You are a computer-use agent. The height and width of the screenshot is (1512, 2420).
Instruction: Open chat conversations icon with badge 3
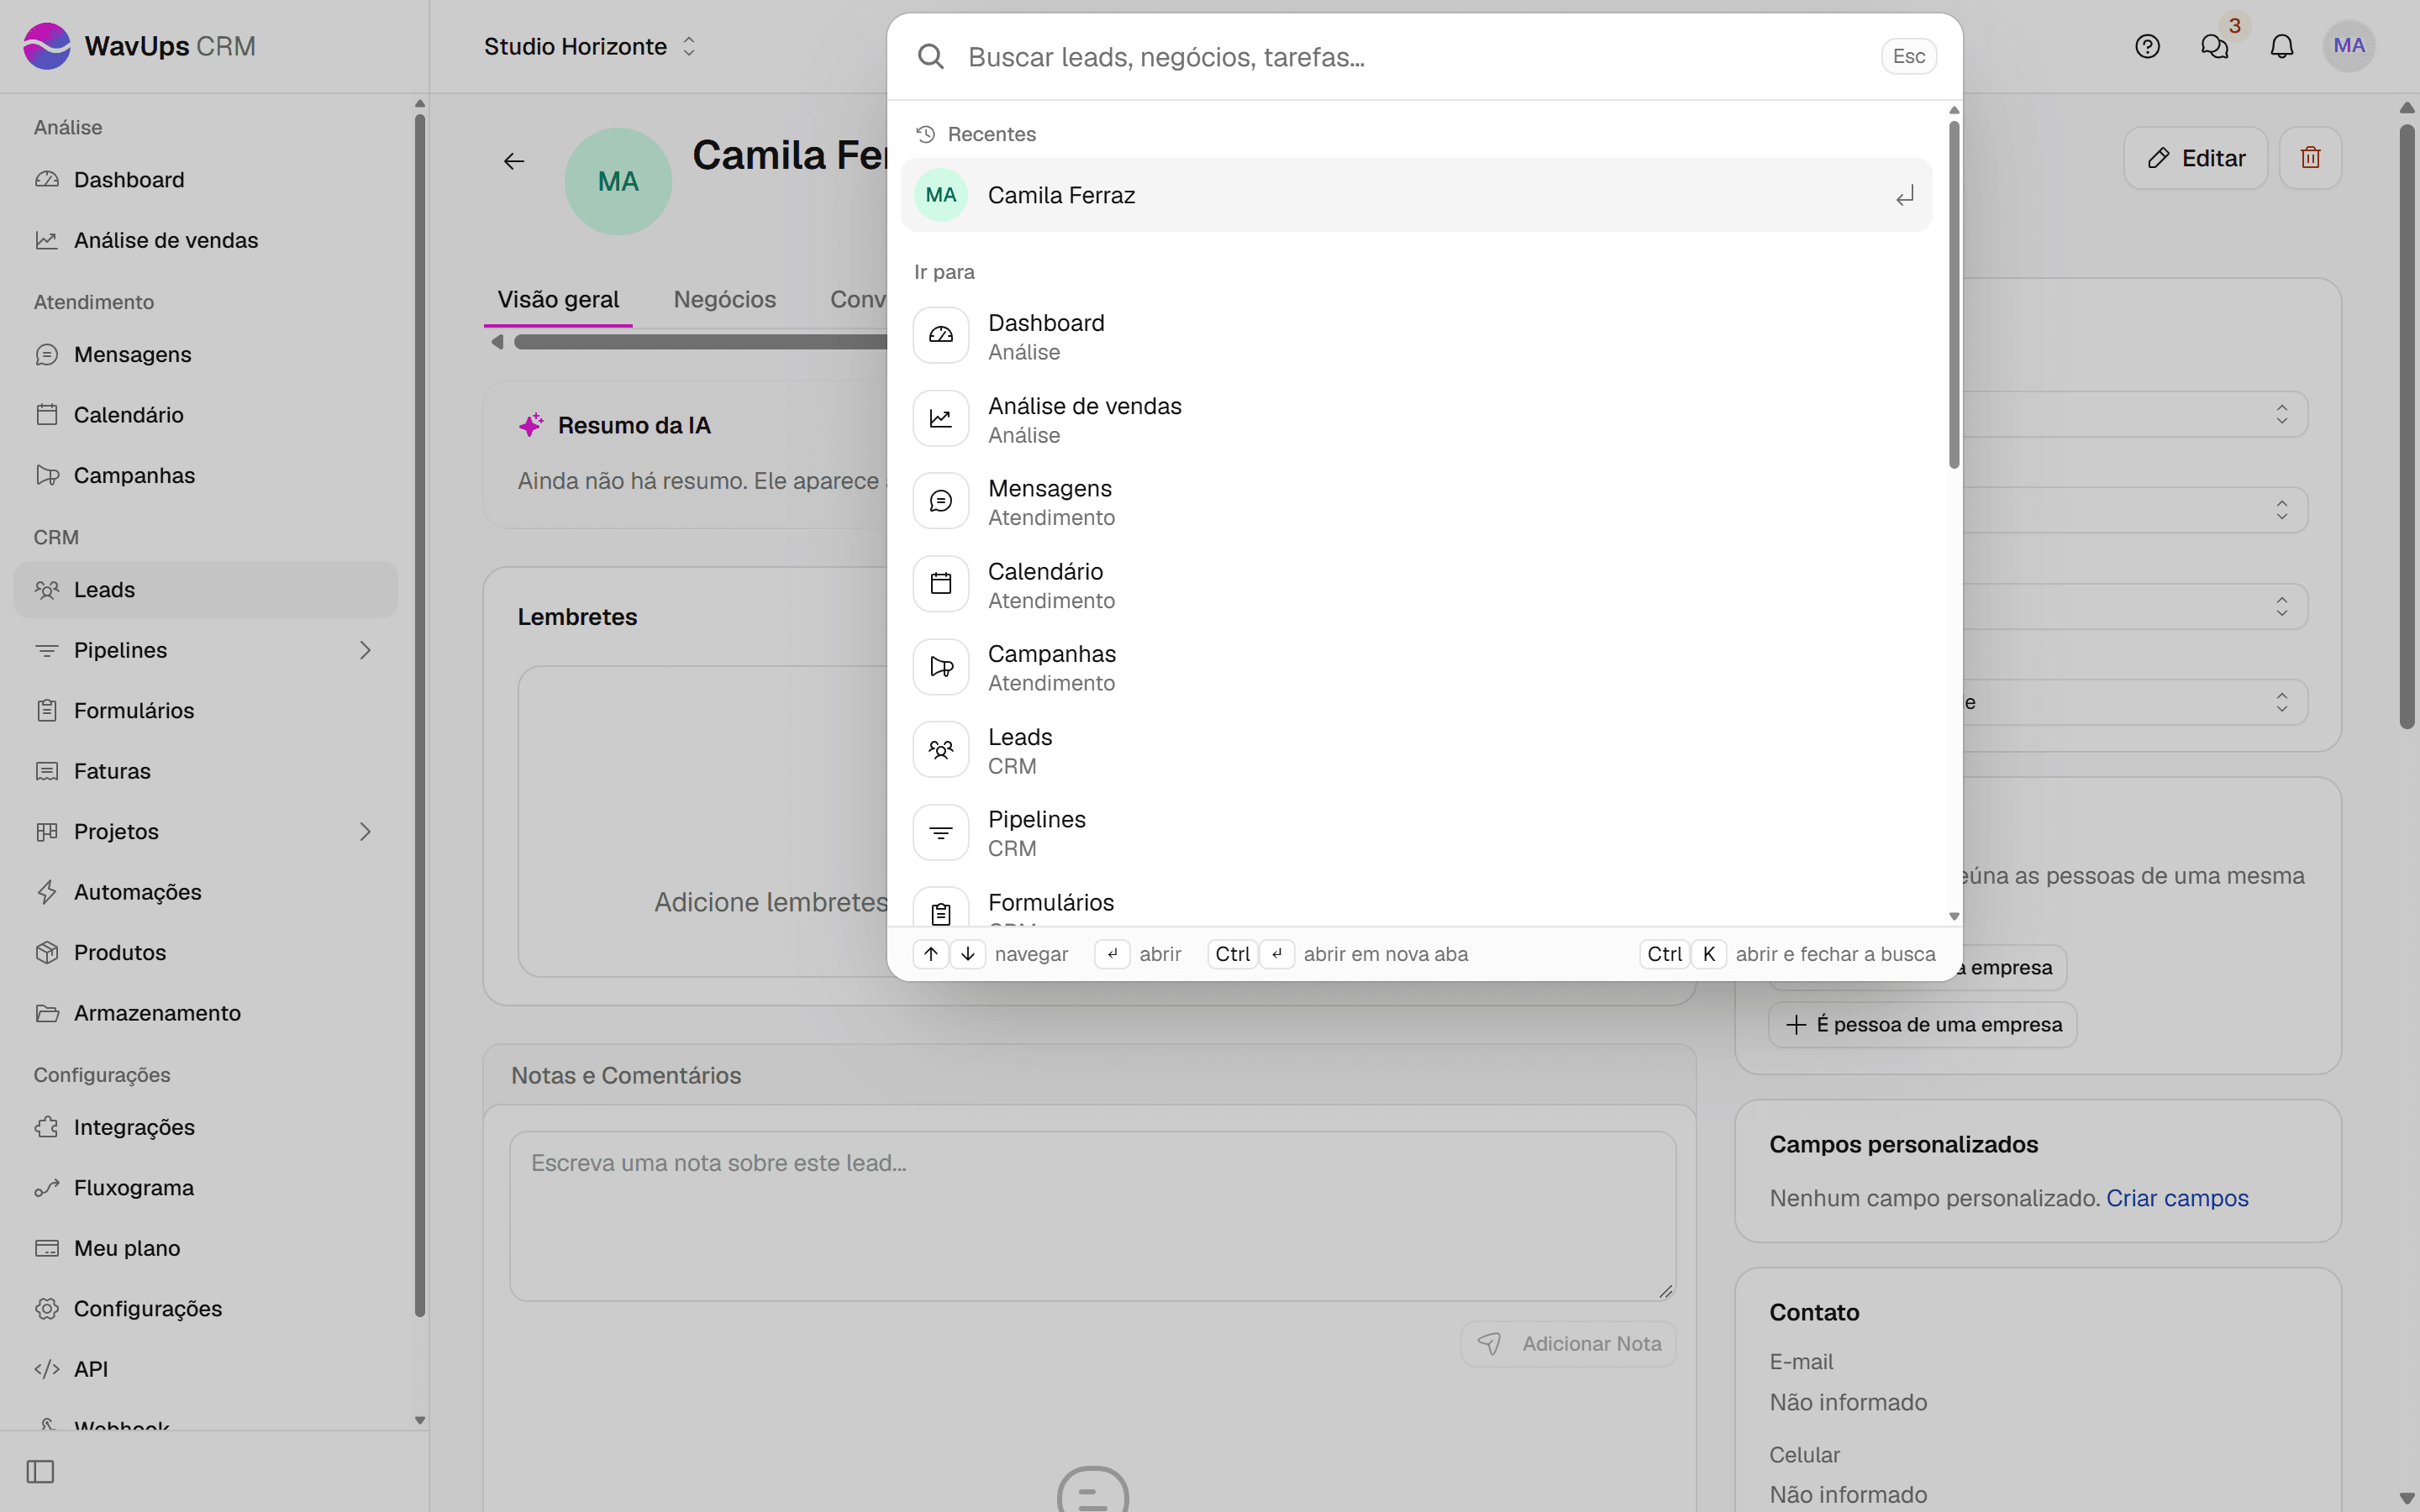pos(2215,46)
